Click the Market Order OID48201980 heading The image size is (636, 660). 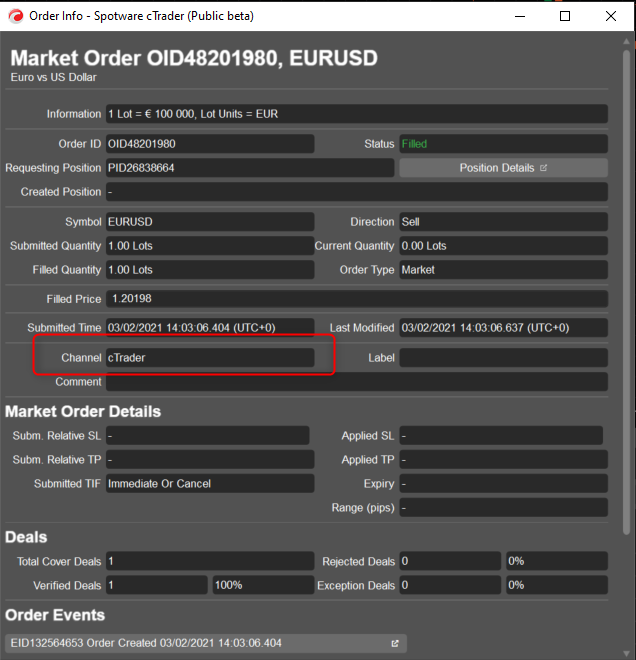pos(194,58)
